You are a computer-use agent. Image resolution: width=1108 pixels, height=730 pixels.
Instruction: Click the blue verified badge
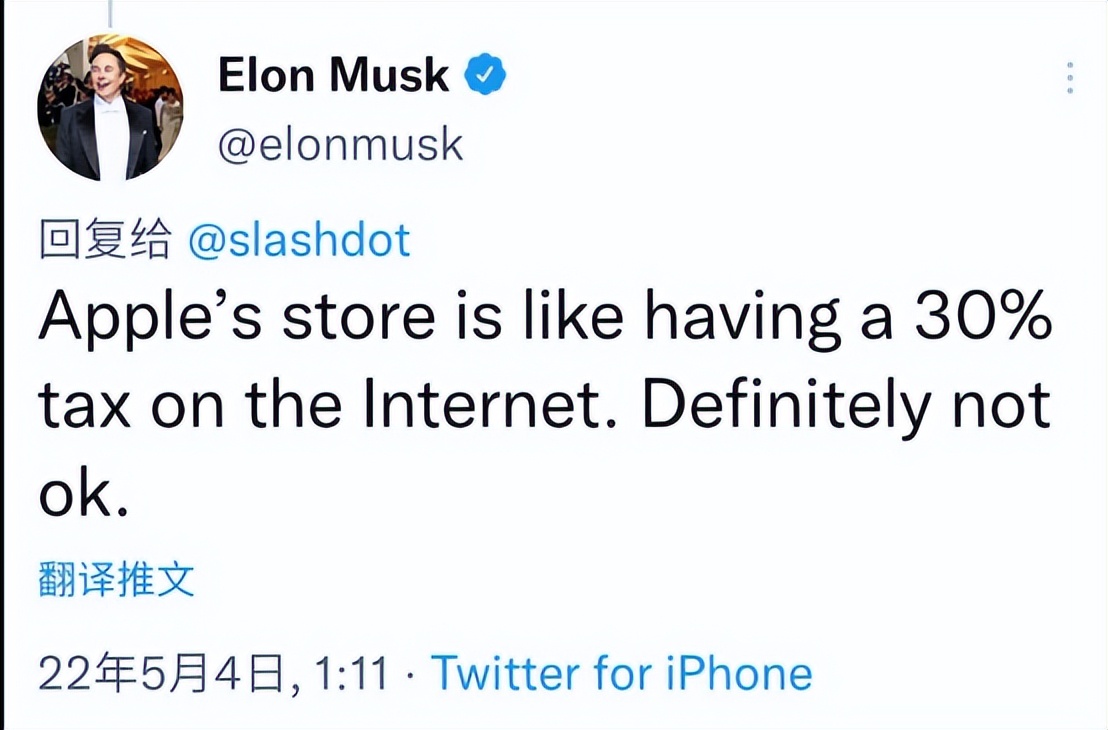pos(486,76)
